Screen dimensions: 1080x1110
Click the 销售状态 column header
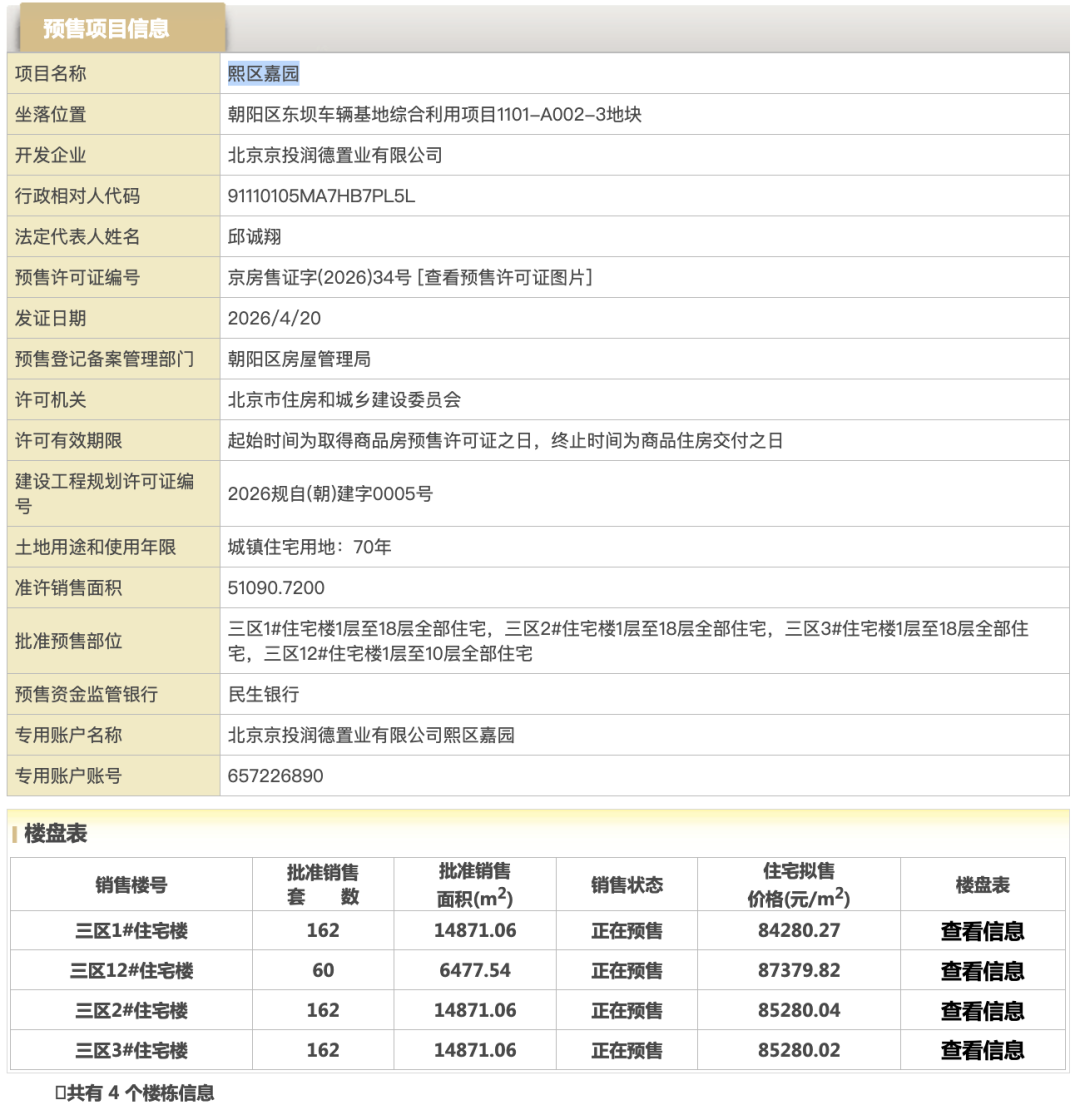click(626, 885)
